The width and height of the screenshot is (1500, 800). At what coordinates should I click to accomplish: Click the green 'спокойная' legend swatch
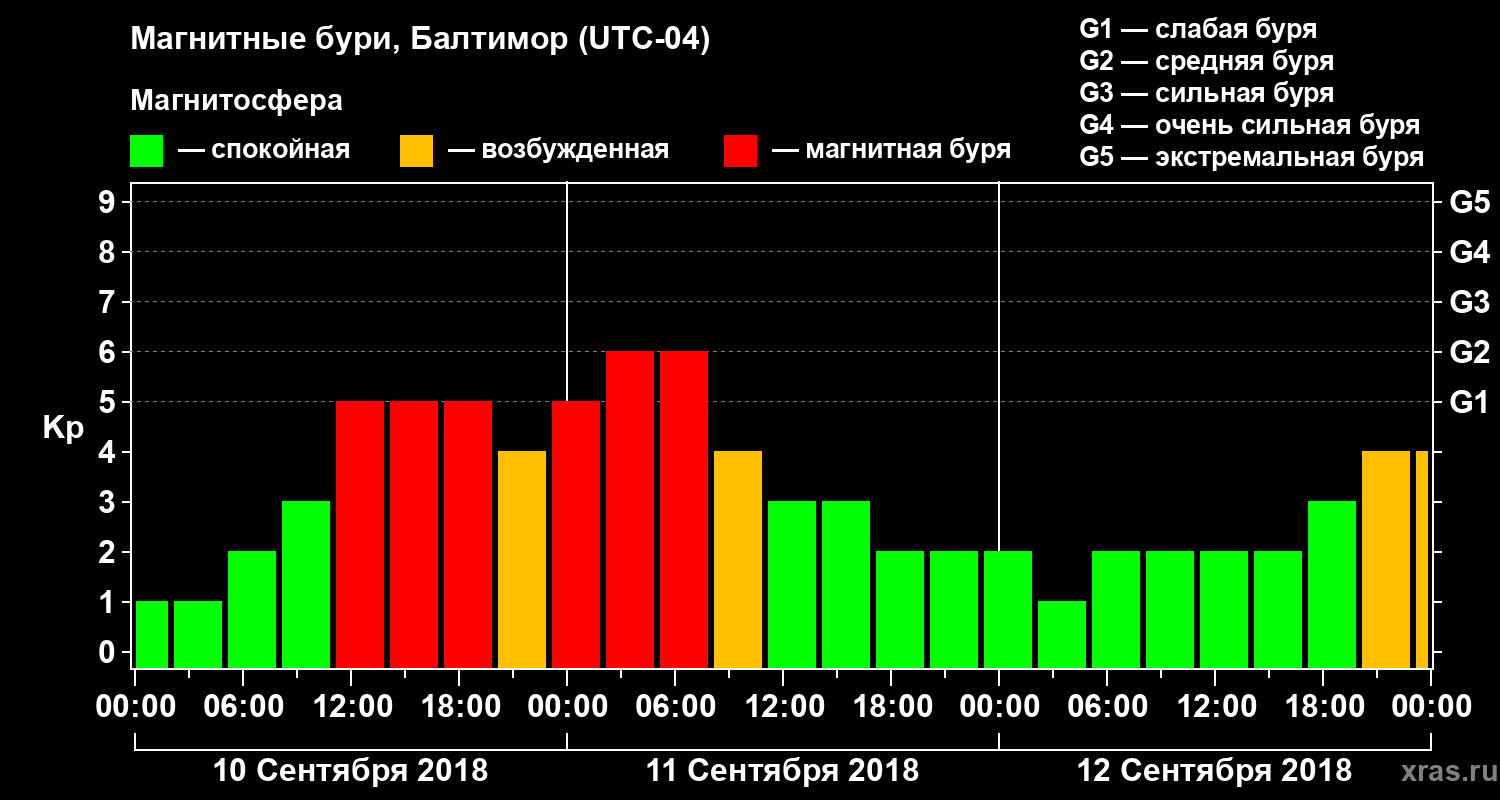point(146,151)
